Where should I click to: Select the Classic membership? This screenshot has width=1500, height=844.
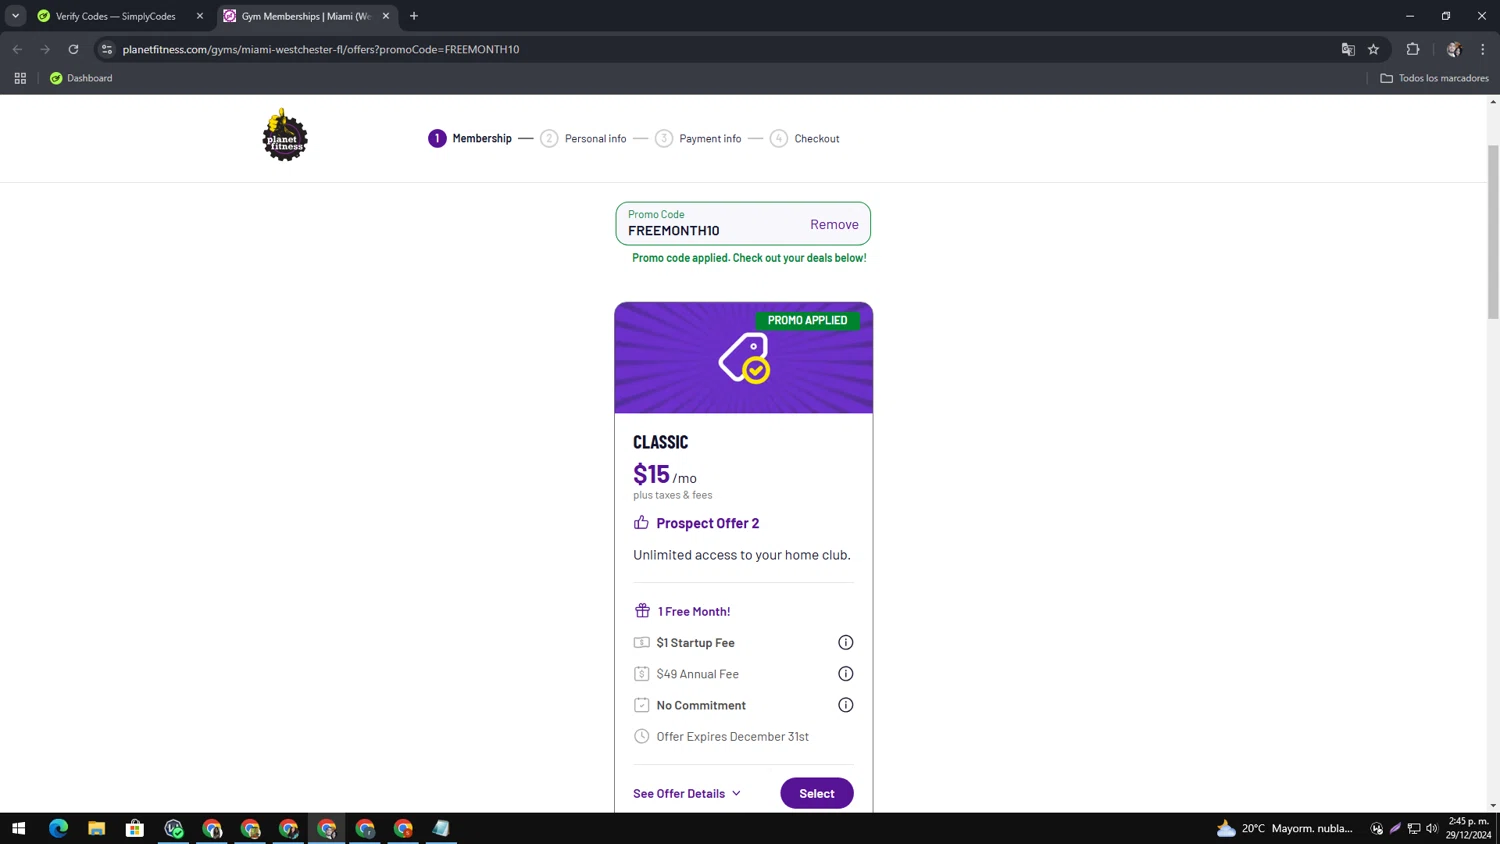coord(817,793)
